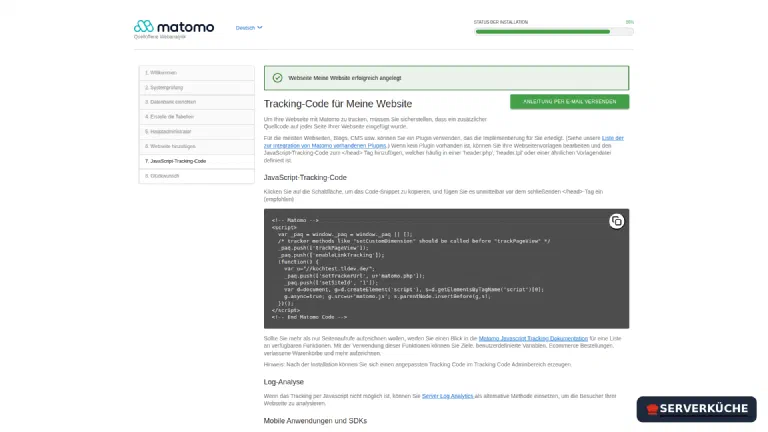Open Matomo Javascript Tracking Dokumentation link
Viewport: 768px width, 432px height.
[x=533, y=338]
